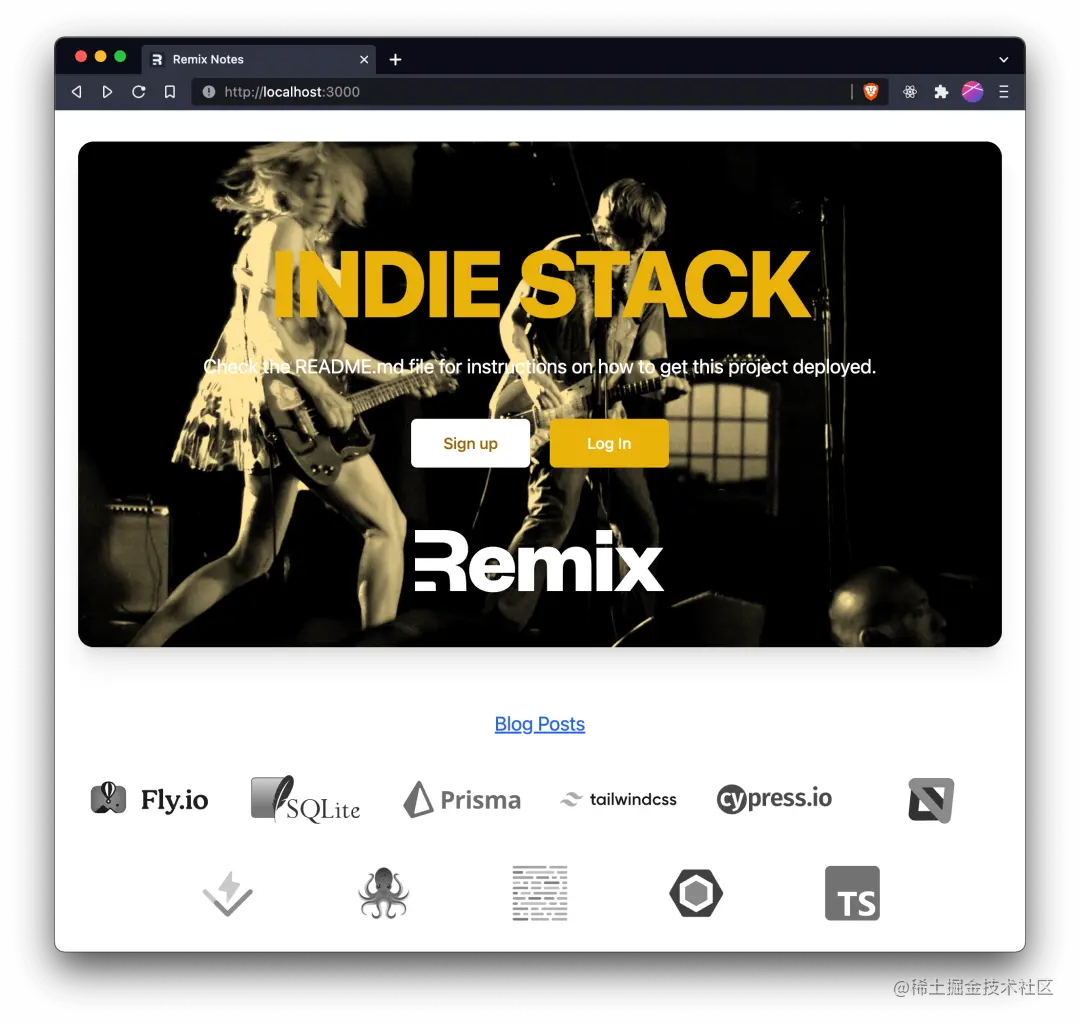Open the Fly.io logo link
The image size is (1080, 1024).
click(149, 800)
